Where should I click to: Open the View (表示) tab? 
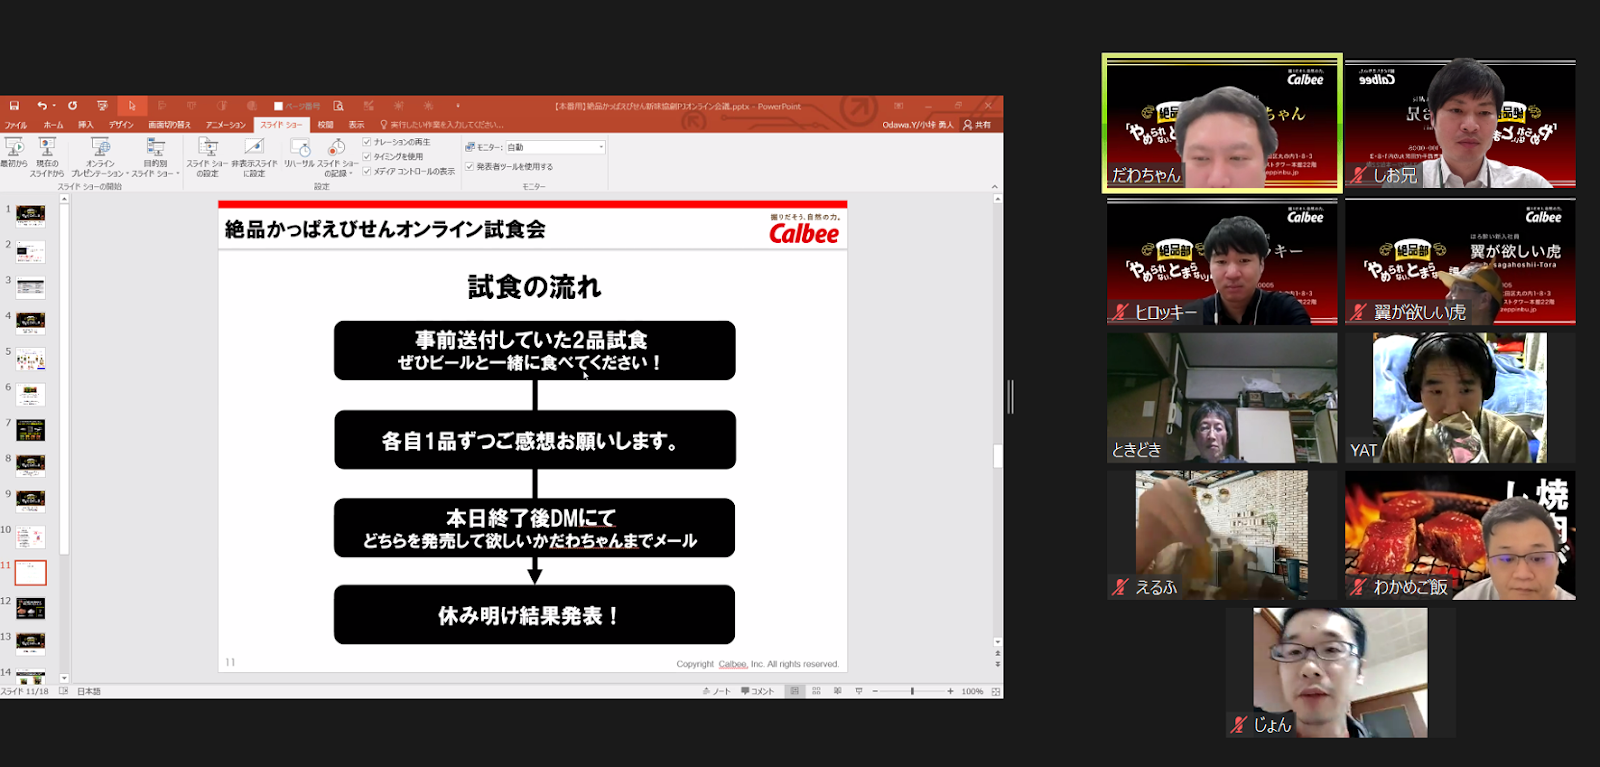point(356,125)
